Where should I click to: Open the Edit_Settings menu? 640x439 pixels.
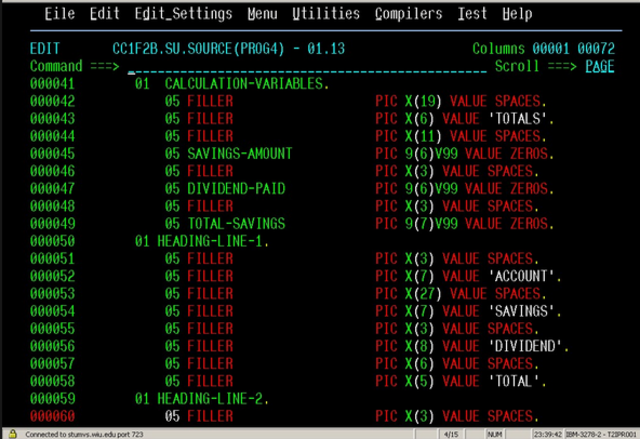(x=183, y=14)
